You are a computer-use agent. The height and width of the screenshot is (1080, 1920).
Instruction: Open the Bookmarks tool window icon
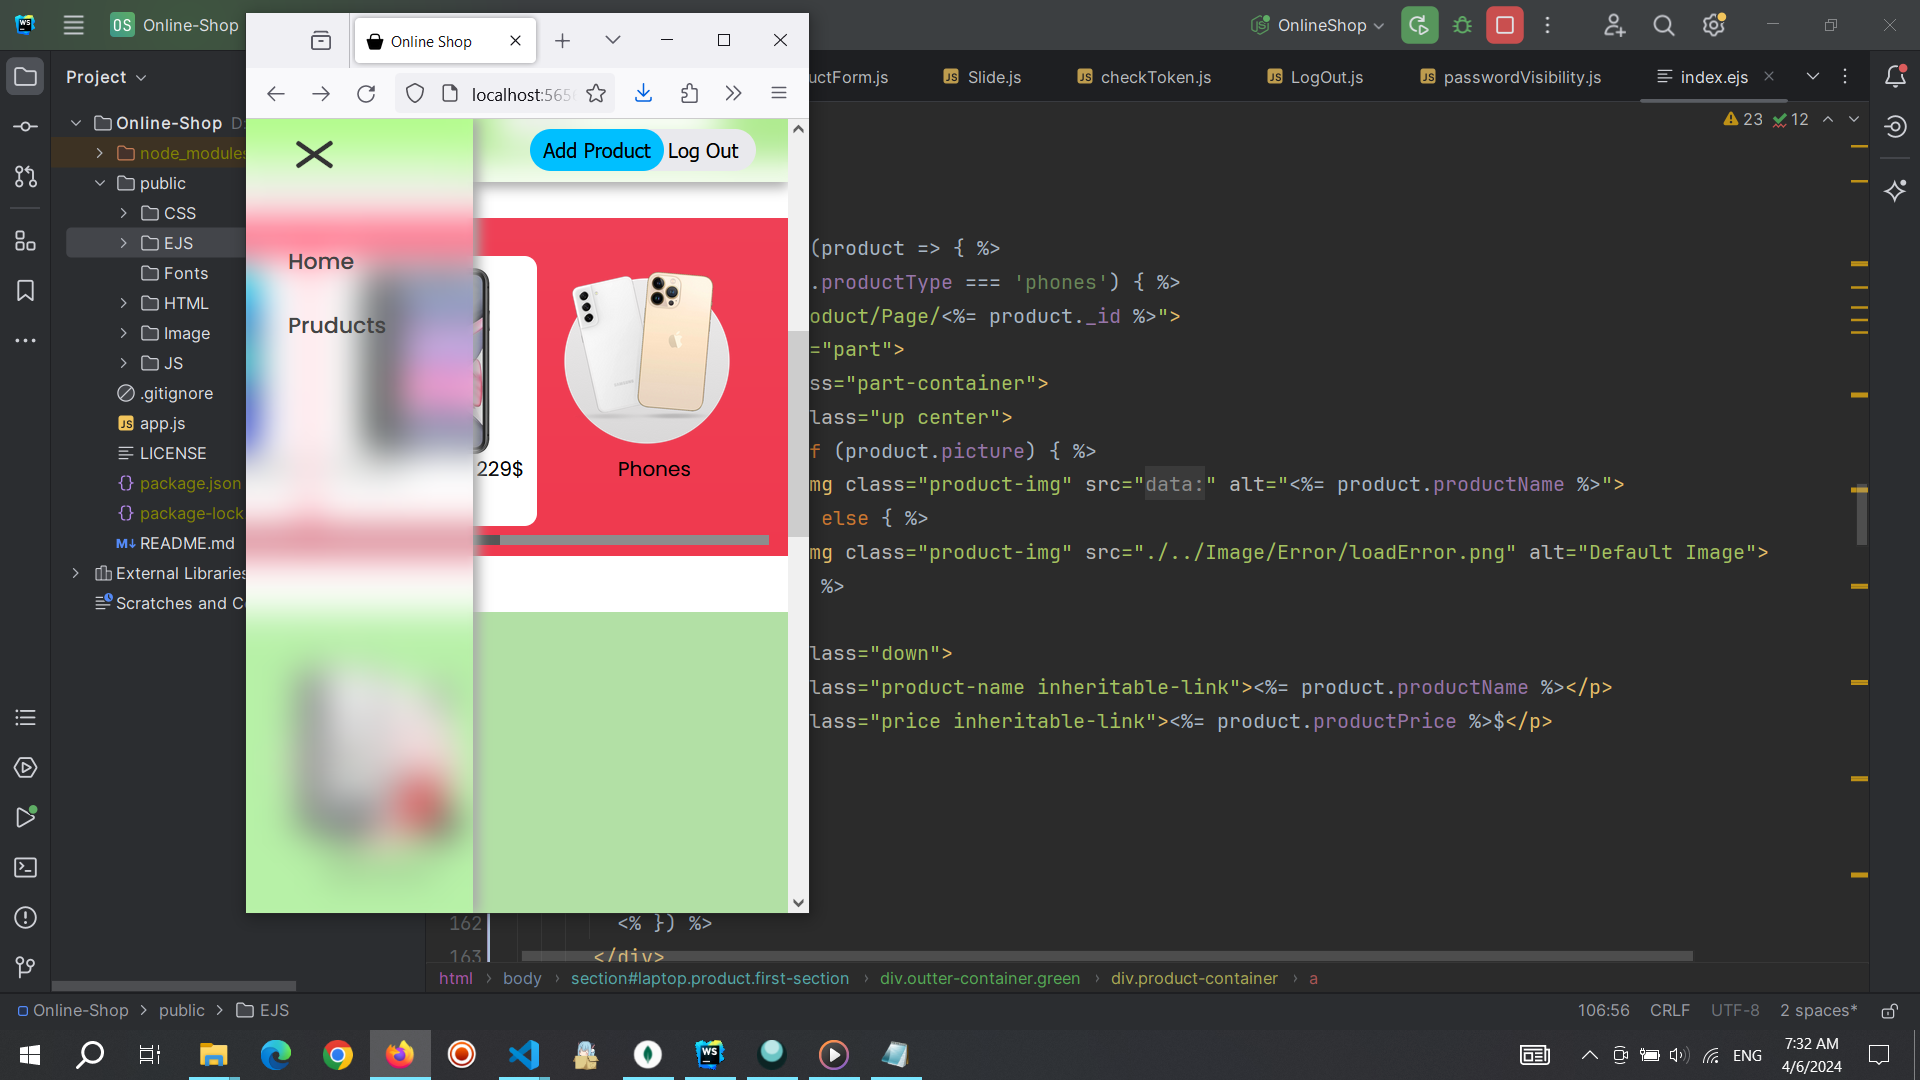26,291
